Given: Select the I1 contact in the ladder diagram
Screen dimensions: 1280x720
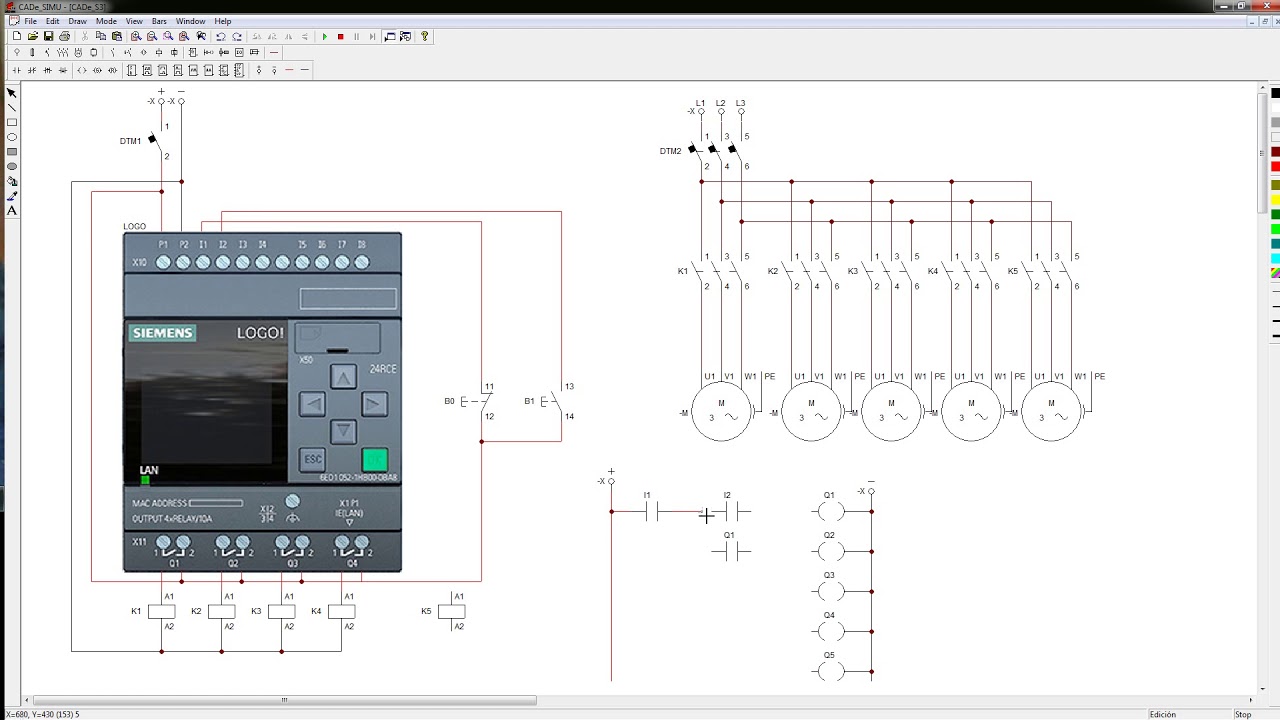Looking at the screenshot, I should 651,511.
